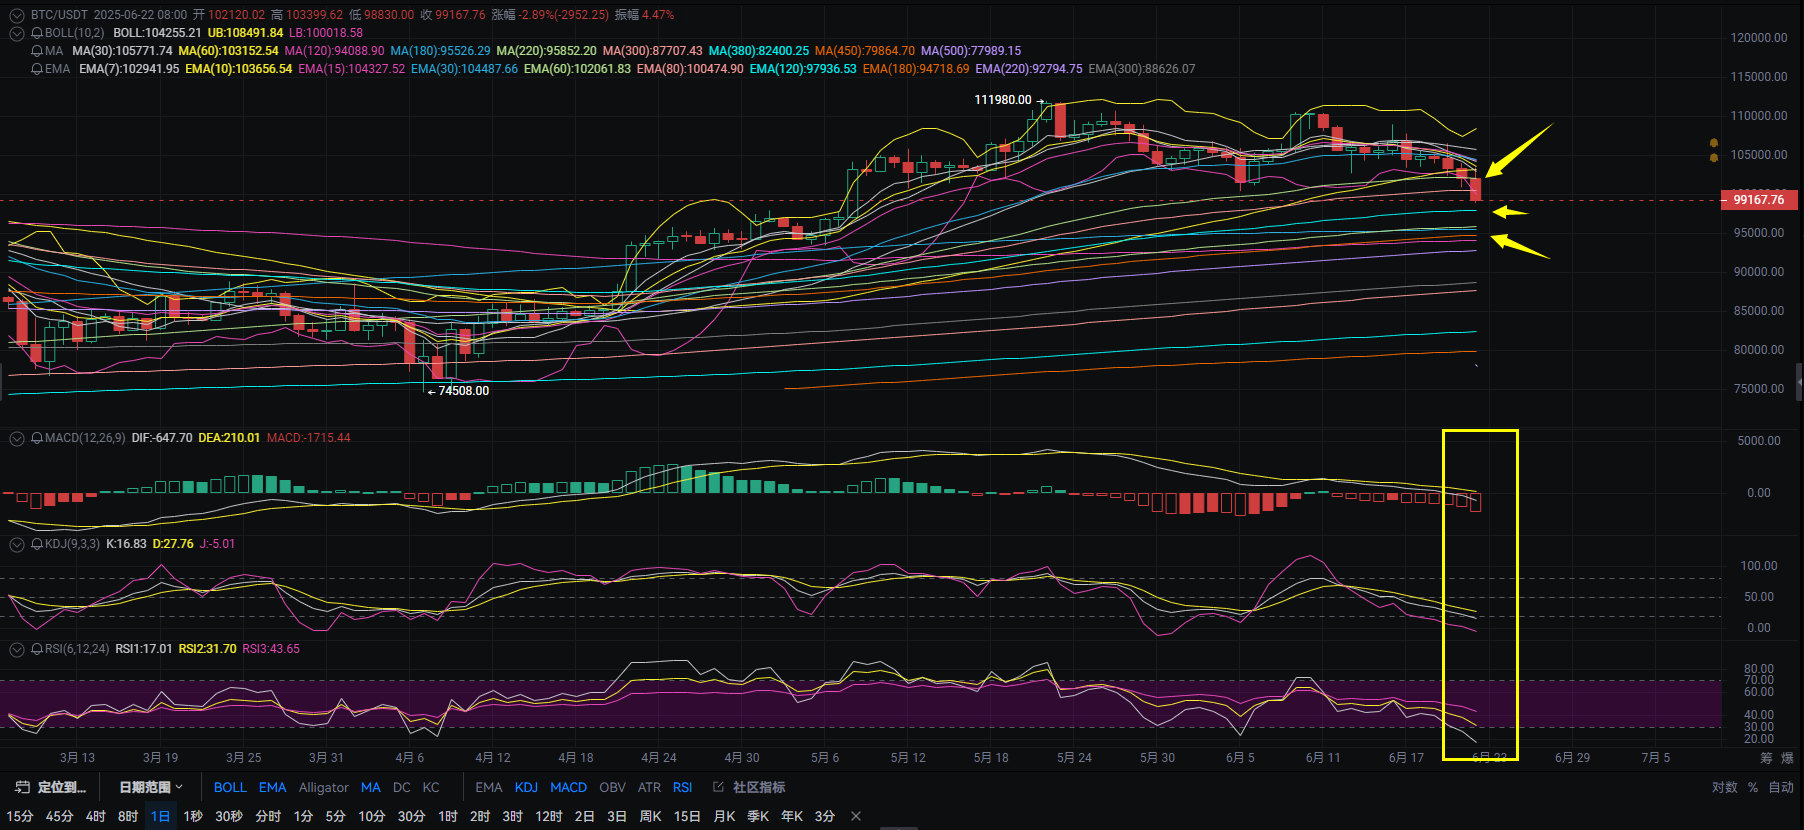
Task: Enable the % percentage scale
Action: tap(1753, 787)
